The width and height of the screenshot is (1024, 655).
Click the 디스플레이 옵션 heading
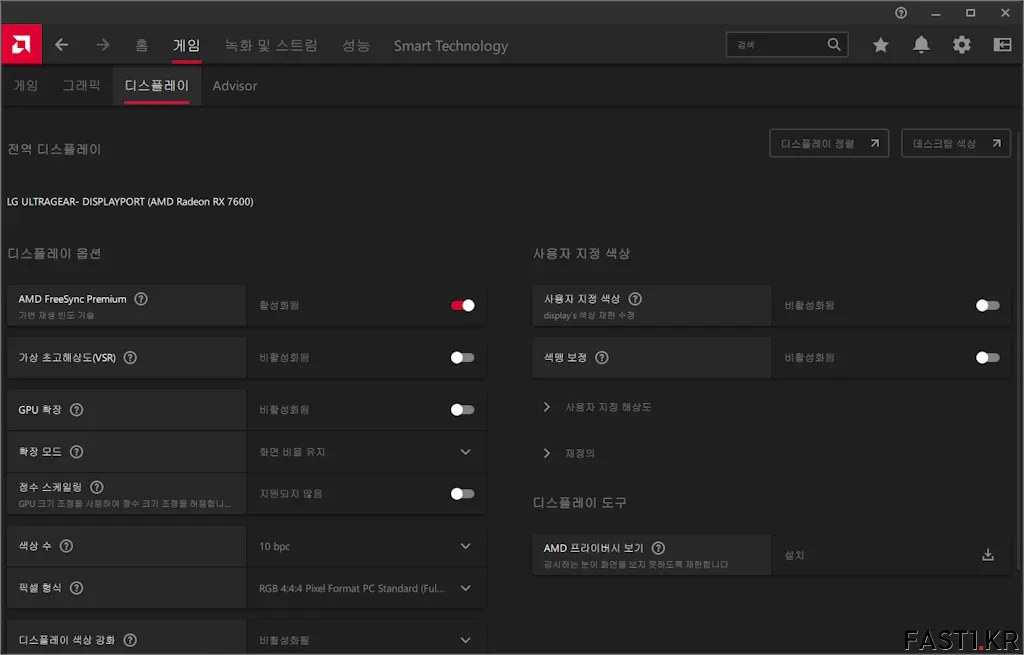[x=54, y=253]
